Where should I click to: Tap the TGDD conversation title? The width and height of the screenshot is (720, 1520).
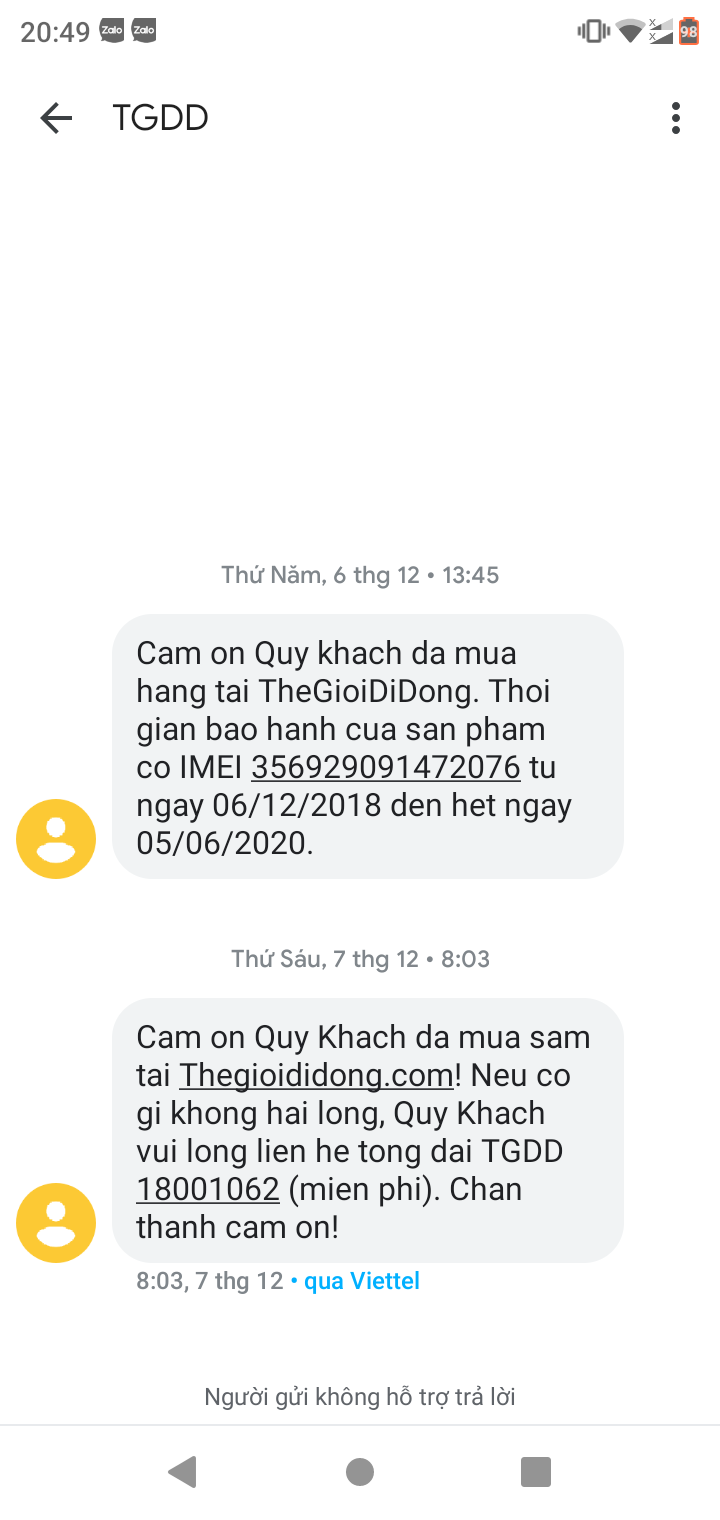160,118
